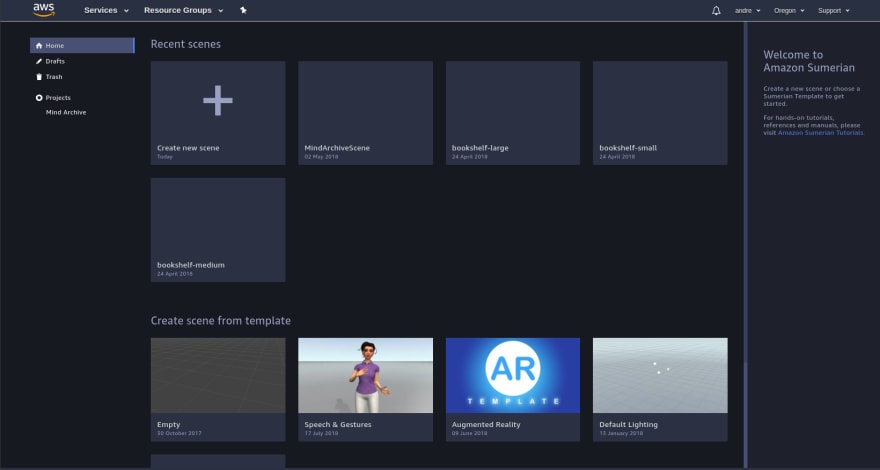This screenshot has width=880, height=470.
Task: Open the bookshelf-small scene card
Action: 660,113
